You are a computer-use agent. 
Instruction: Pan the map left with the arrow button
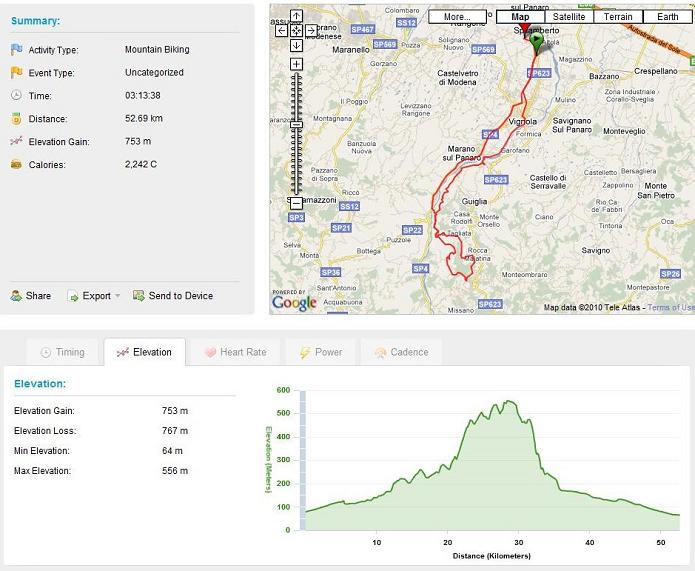[283, 31]
